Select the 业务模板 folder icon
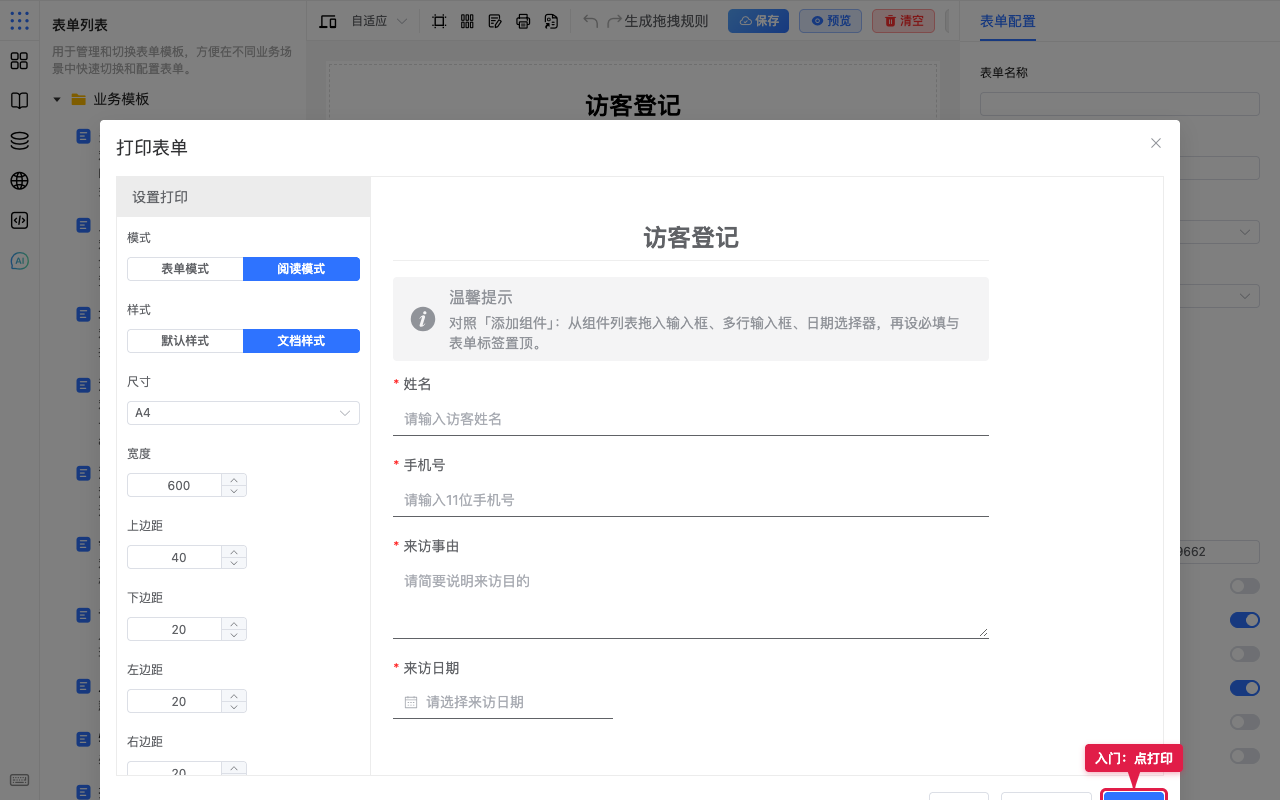The image size is (1280, 800). [78, 99]
